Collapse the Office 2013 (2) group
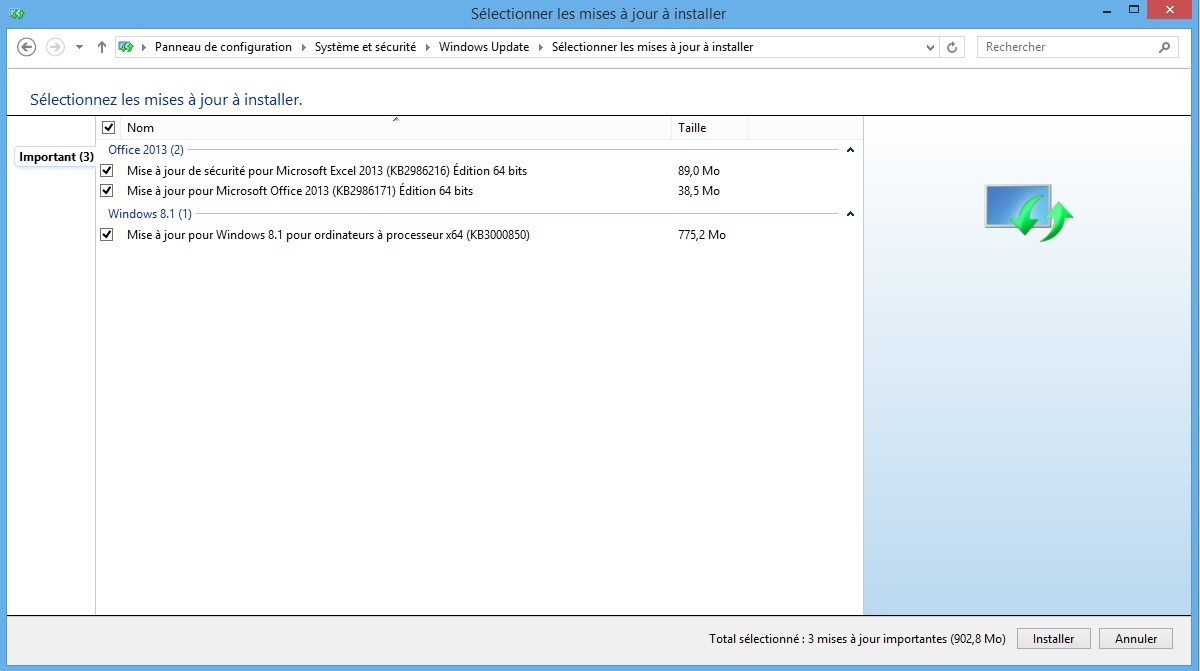The height and width of the screenshot is (671, 1200). [x=850, y=150]
